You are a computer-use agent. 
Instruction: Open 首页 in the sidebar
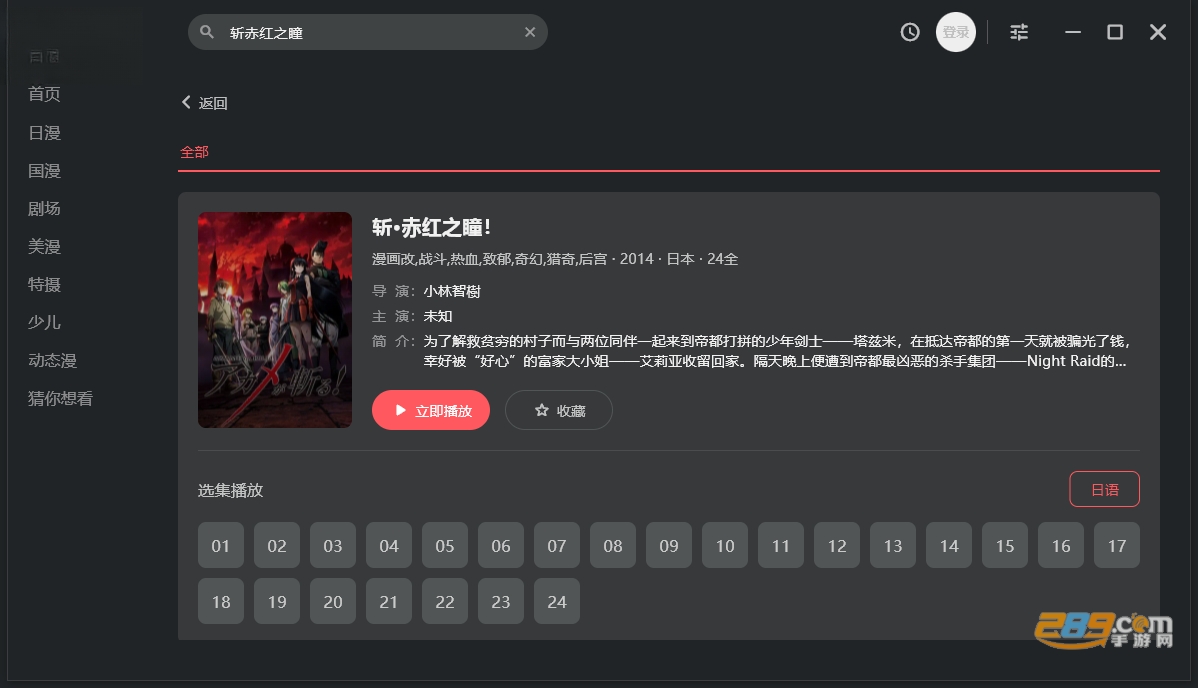pyautogui.click(x=44, y=94)
